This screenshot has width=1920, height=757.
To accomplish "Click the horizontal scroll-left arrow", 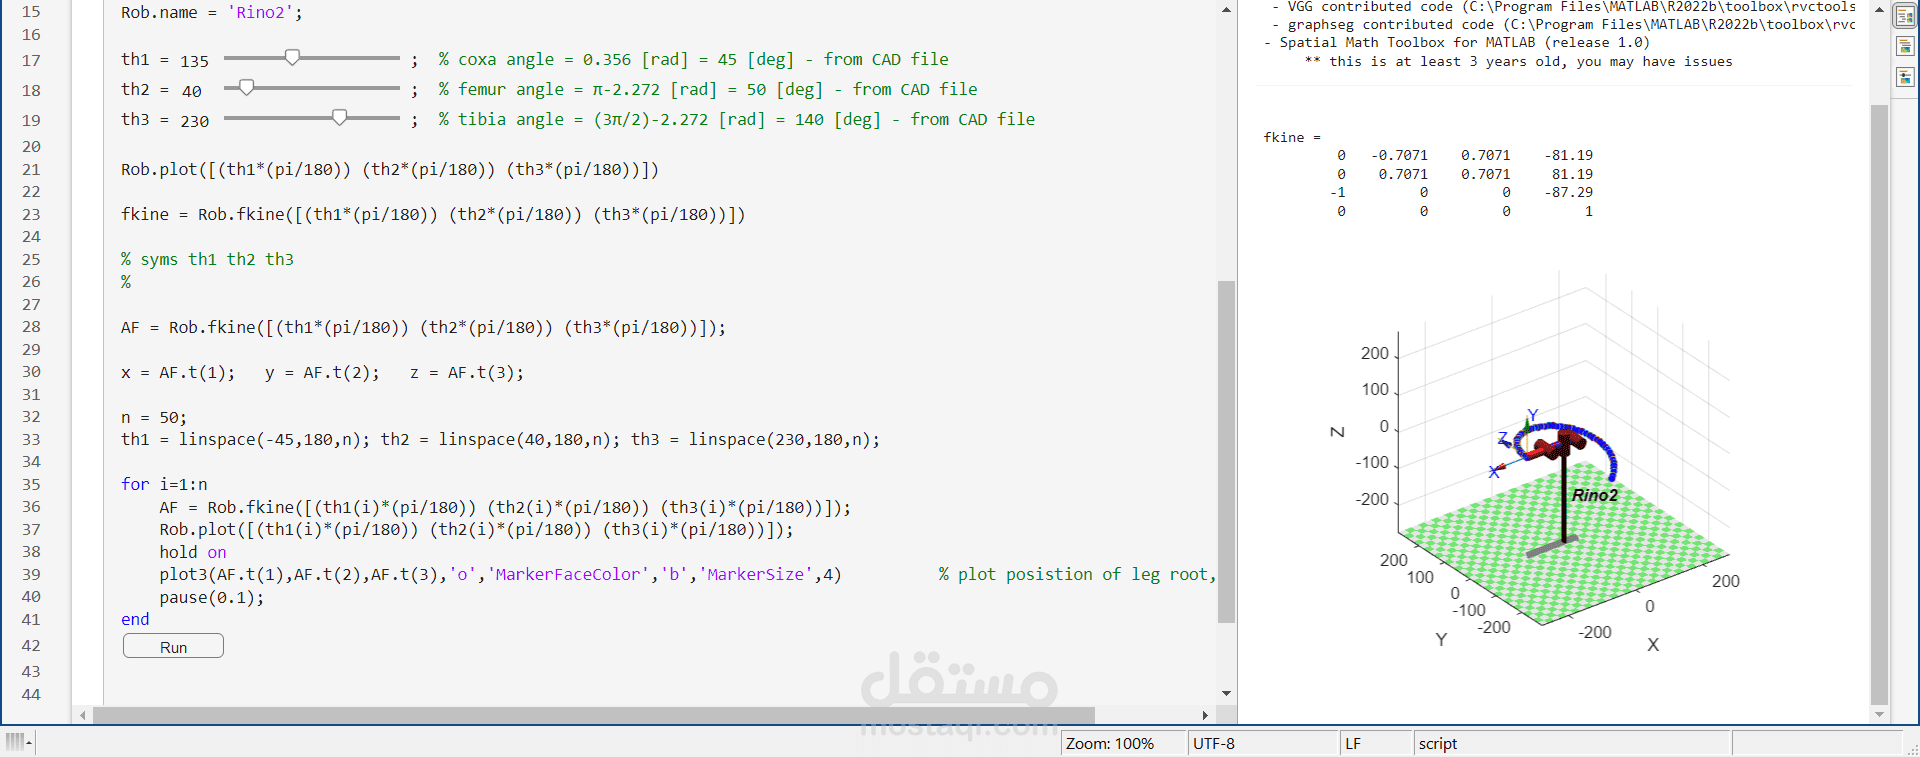I will pyautogui.click(x=83, y=715).
